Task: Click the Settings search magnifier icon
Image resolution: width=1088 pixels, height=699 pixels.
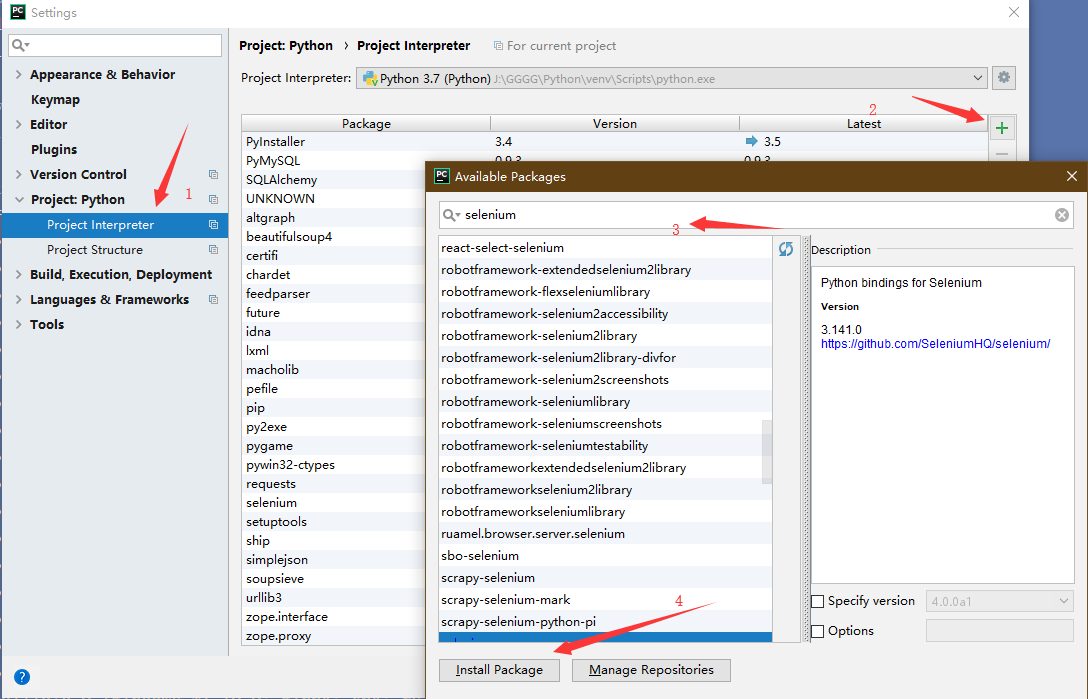Action: coord(20,45)
